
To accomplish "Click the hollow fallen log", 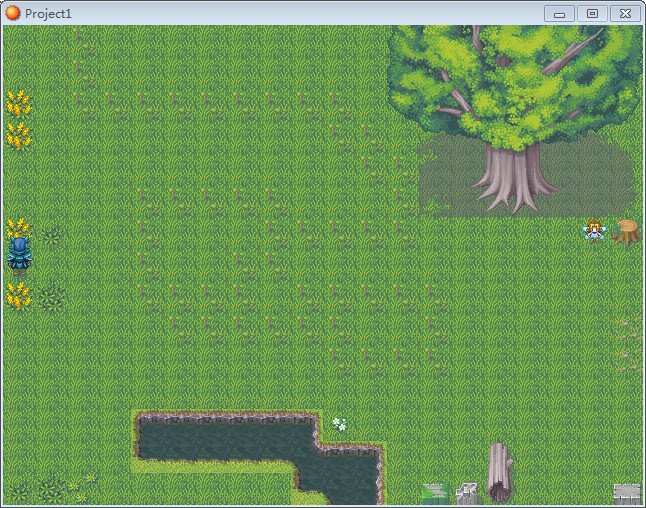I will (x=499, y=472).
